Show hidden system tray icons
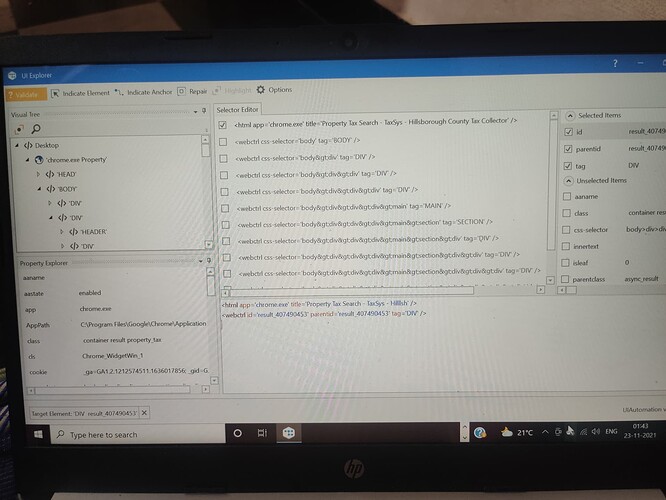Image resolution: width=666 pixels, height=500 pixels. 545,432
